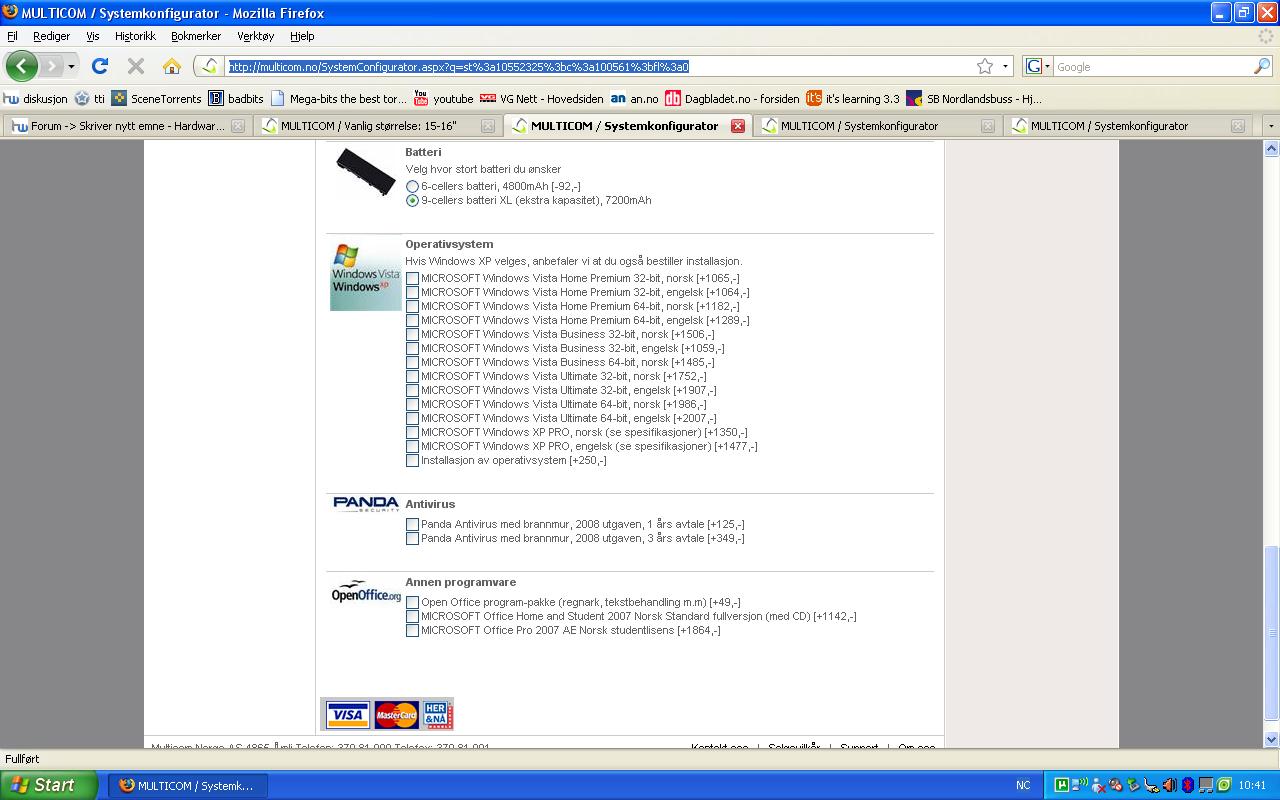Viewport: 1280px width, 800px height.
Task: Open youtube bookmark in bookmarks toolbar
Action: 443,98
